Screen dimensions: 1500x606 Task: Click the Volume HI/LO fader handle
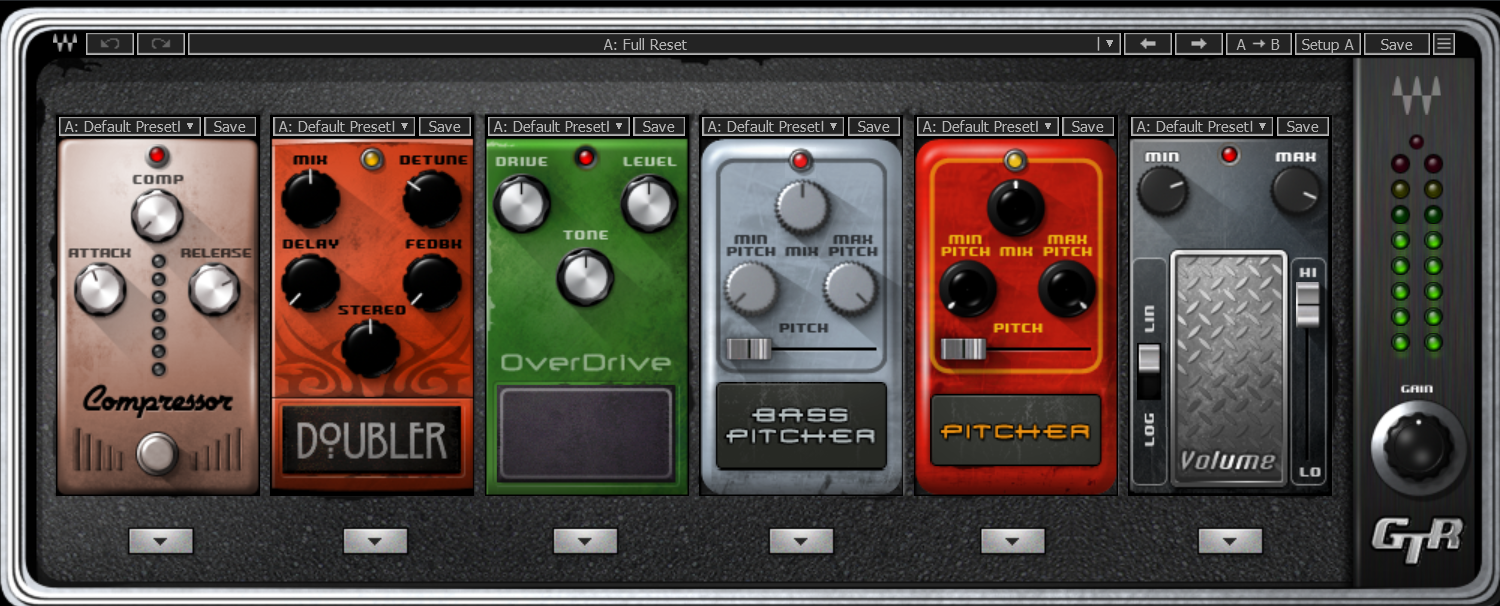click(x=1308, y=304)
